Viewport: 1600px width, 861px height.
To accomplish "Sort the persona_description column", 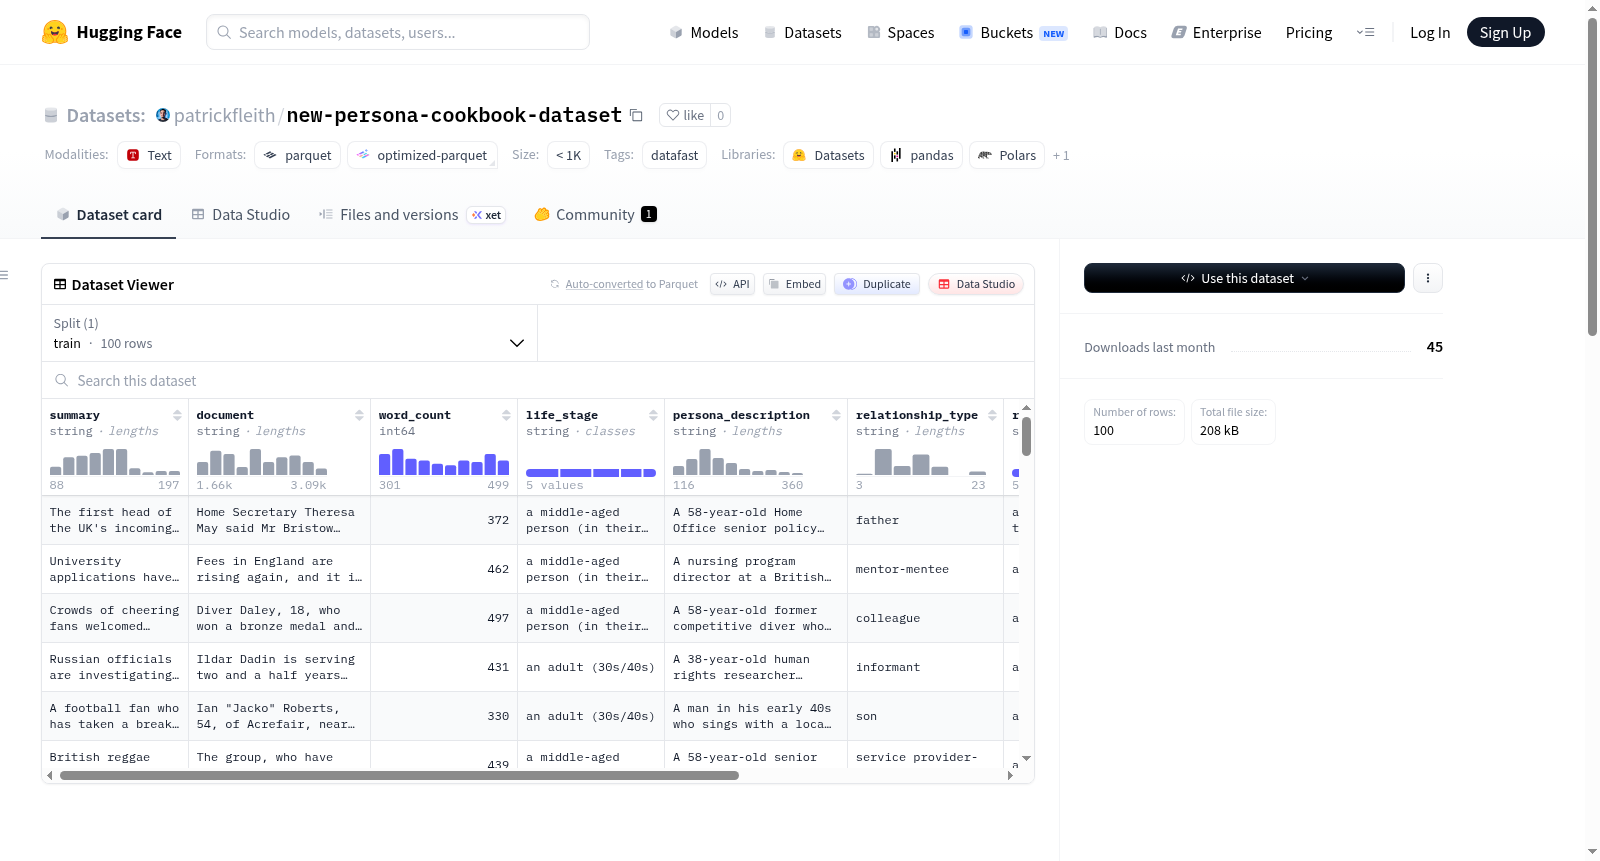I will pos(836,415).
